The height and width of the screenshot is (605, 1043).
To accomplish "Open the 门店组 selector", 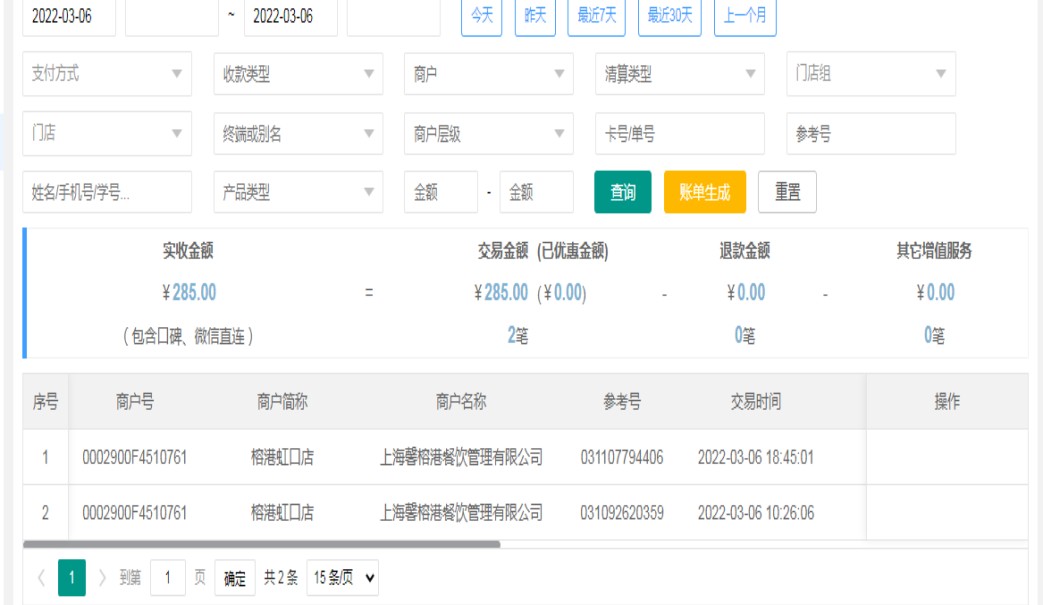I will click(870, 74).
